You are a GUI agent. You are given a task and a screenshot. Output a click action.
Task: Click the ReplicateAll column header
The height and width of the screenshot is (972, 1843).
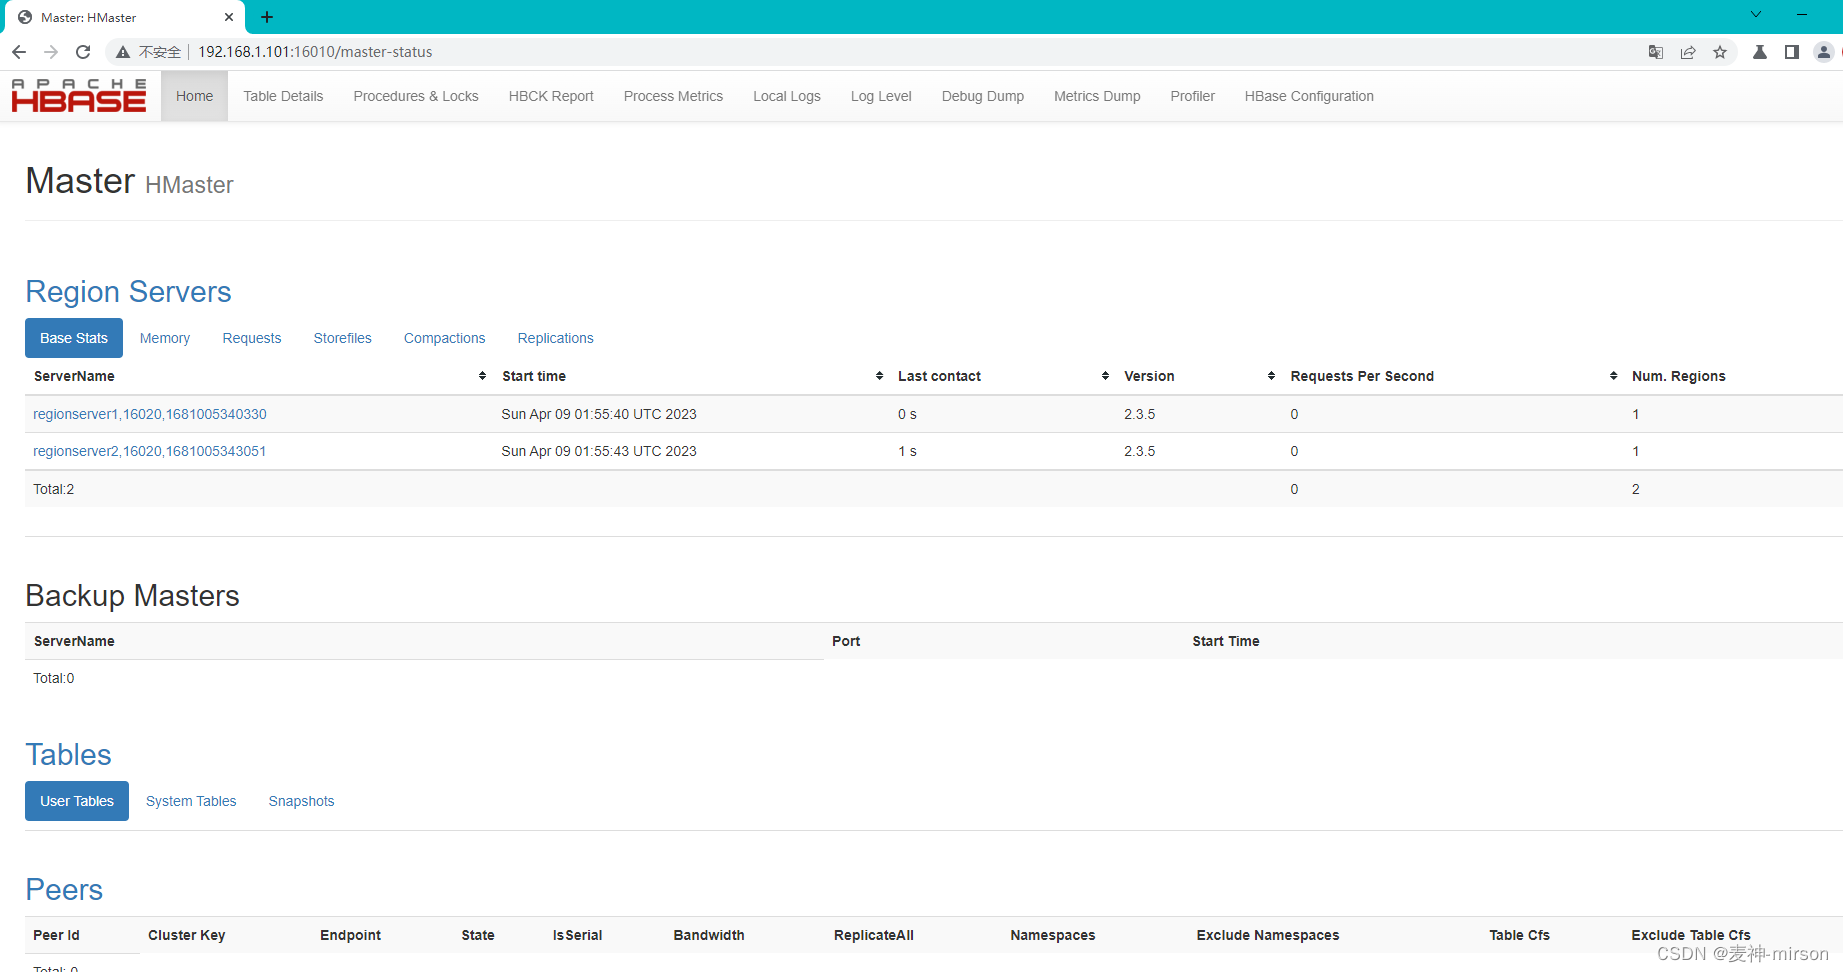tap(874, 935)
